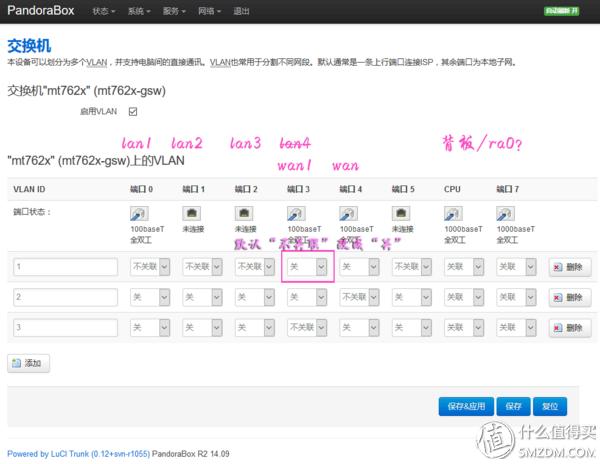This screenshot has height=464, width=600.
Task: Click the 端口 0 column header
Action: point(142,189)
